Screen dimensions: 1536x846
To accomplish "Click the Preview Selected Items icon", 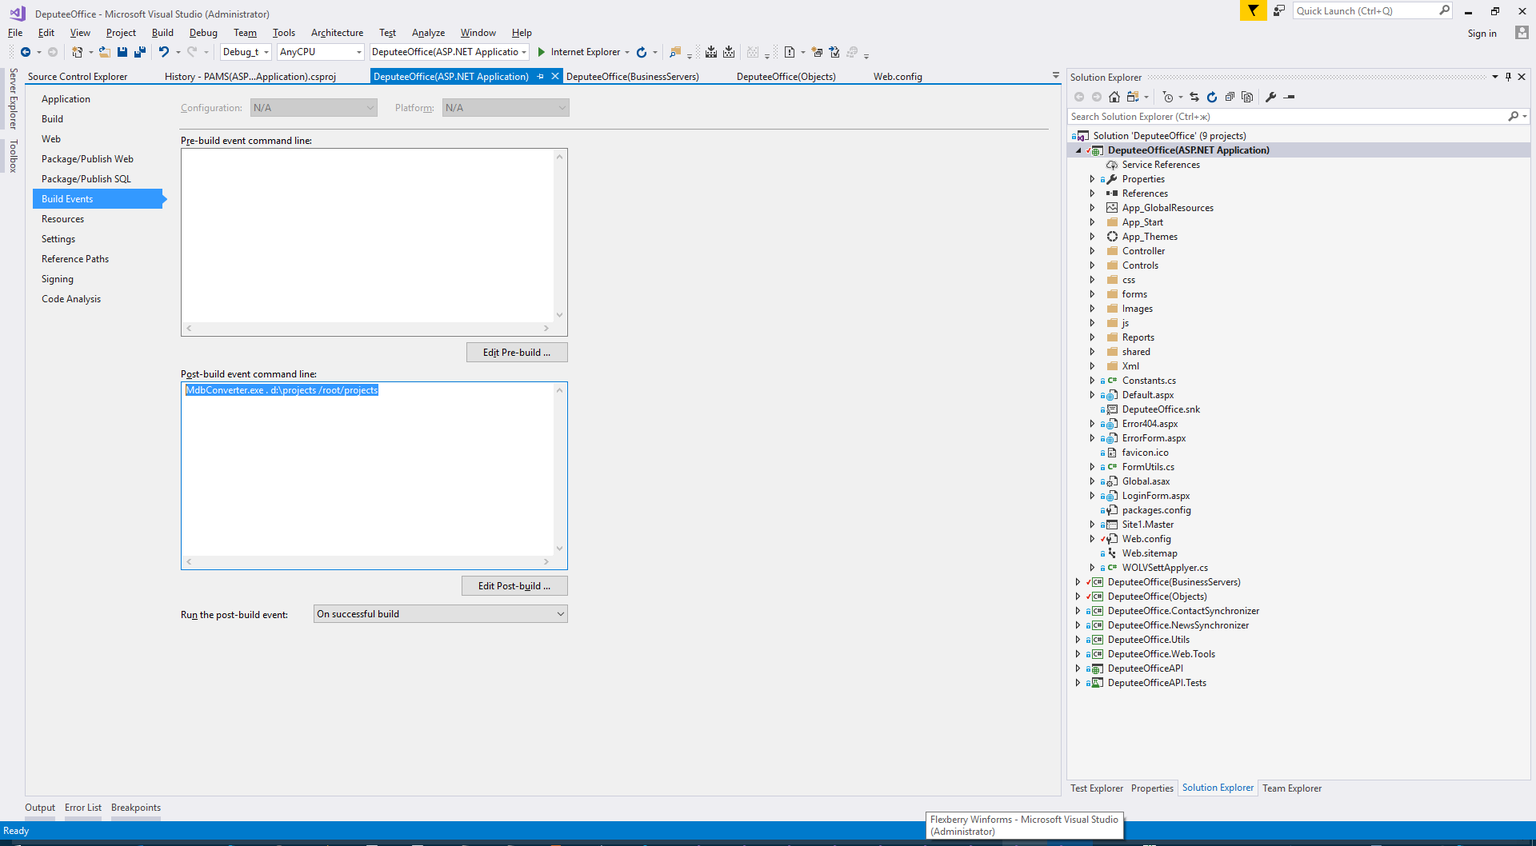I will click(1289, 97).
